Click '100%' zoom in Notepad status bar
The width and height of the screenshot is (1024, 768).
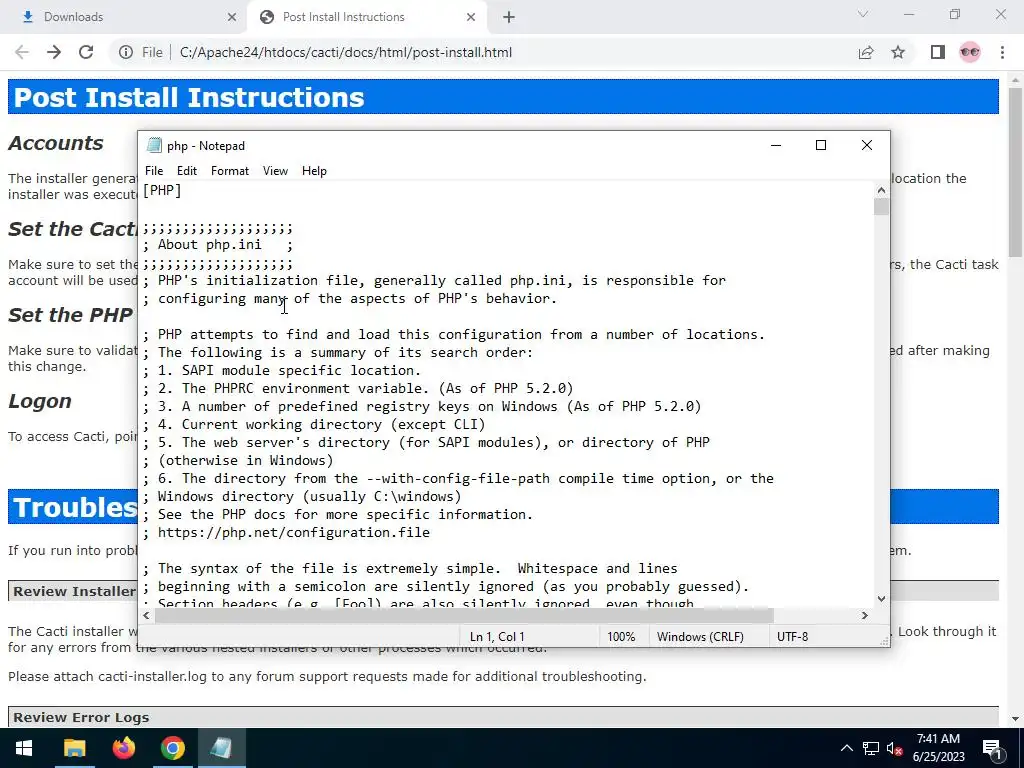coord(621,636)
